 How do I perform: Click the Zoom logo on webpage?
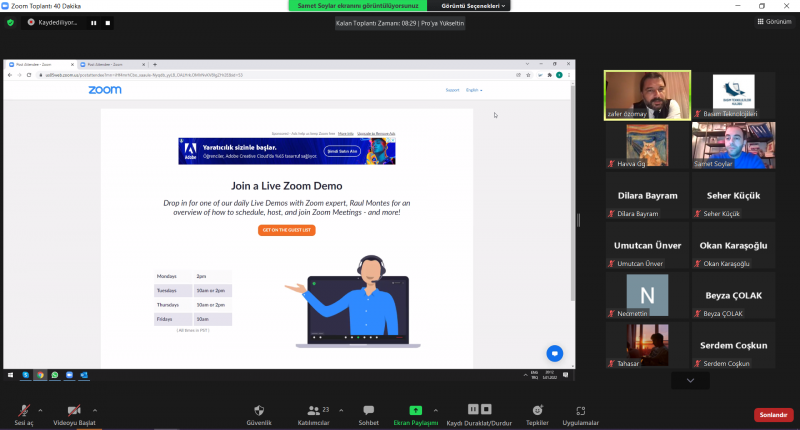point(105,90)
